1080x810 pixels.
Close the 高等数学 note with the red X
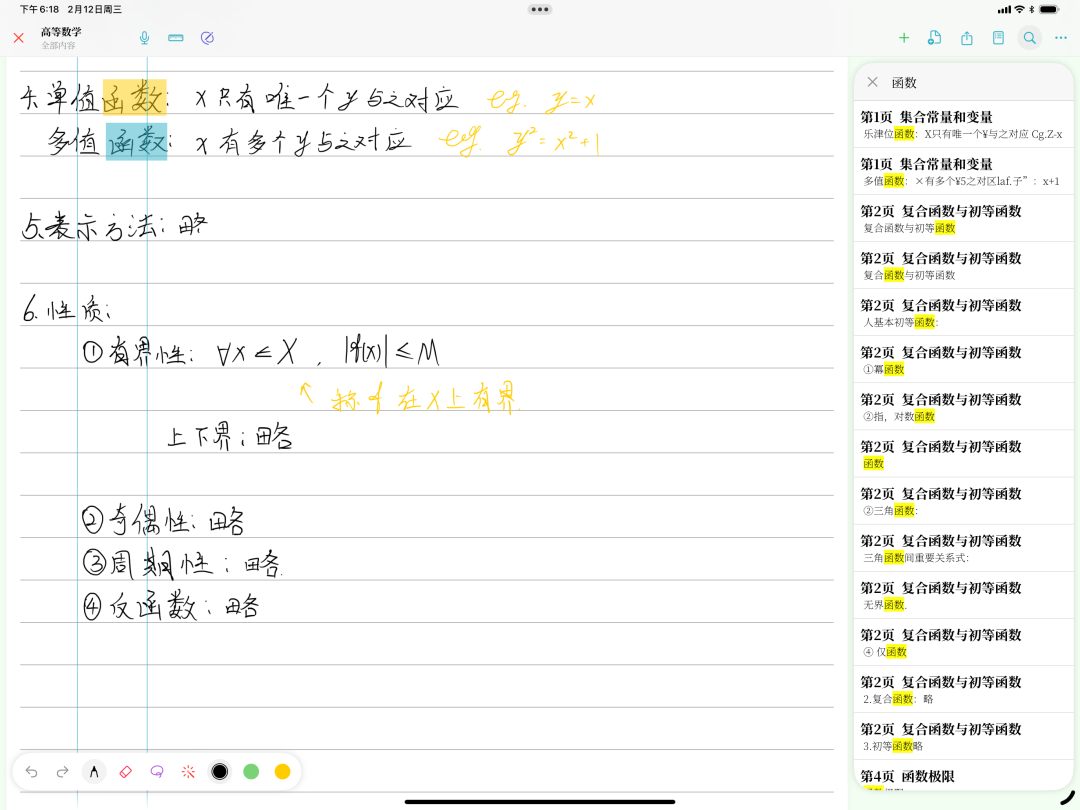point(19,38)
